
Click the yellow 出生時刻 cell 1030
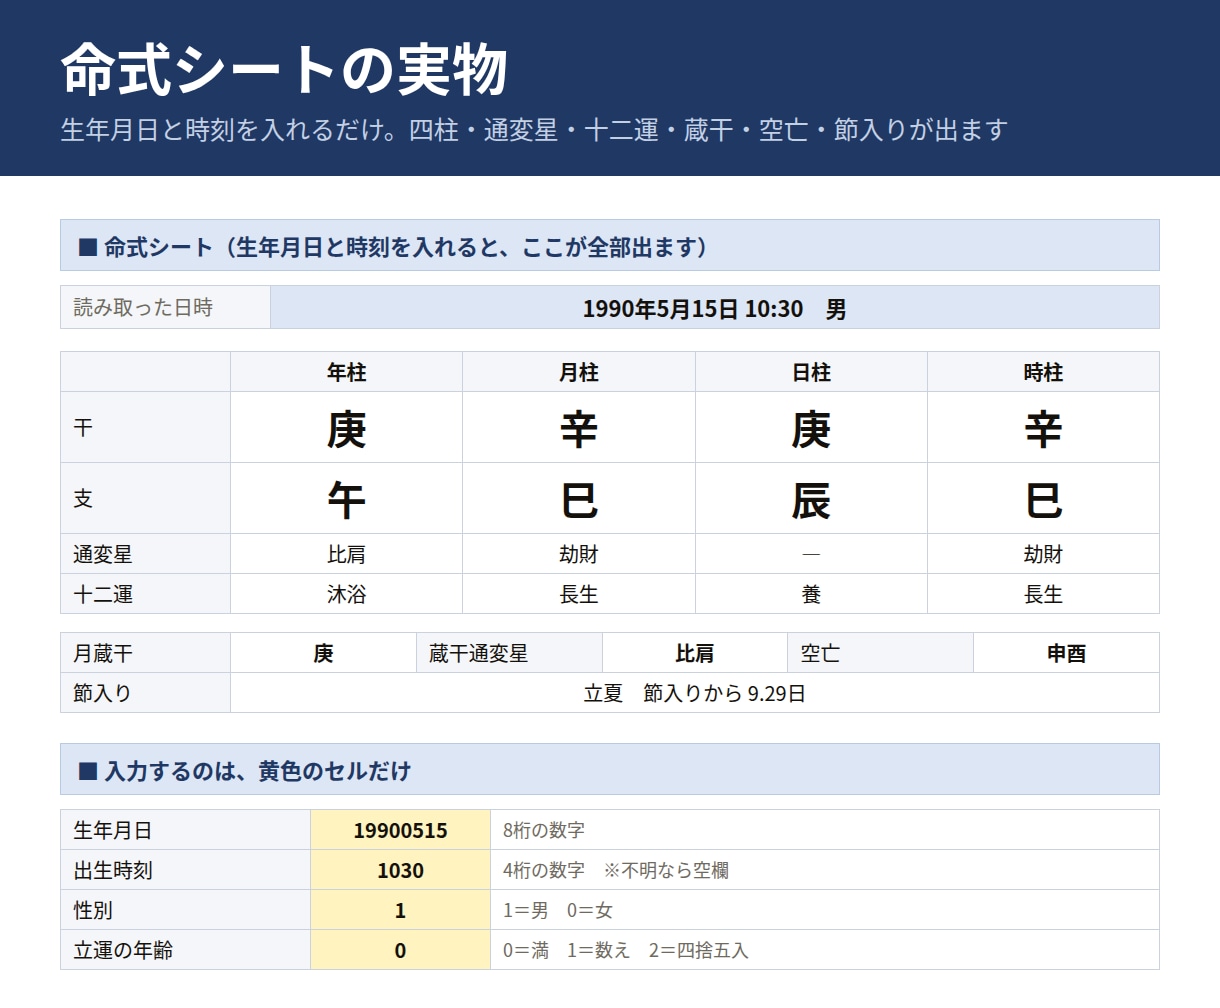click(x=400, y=870)
